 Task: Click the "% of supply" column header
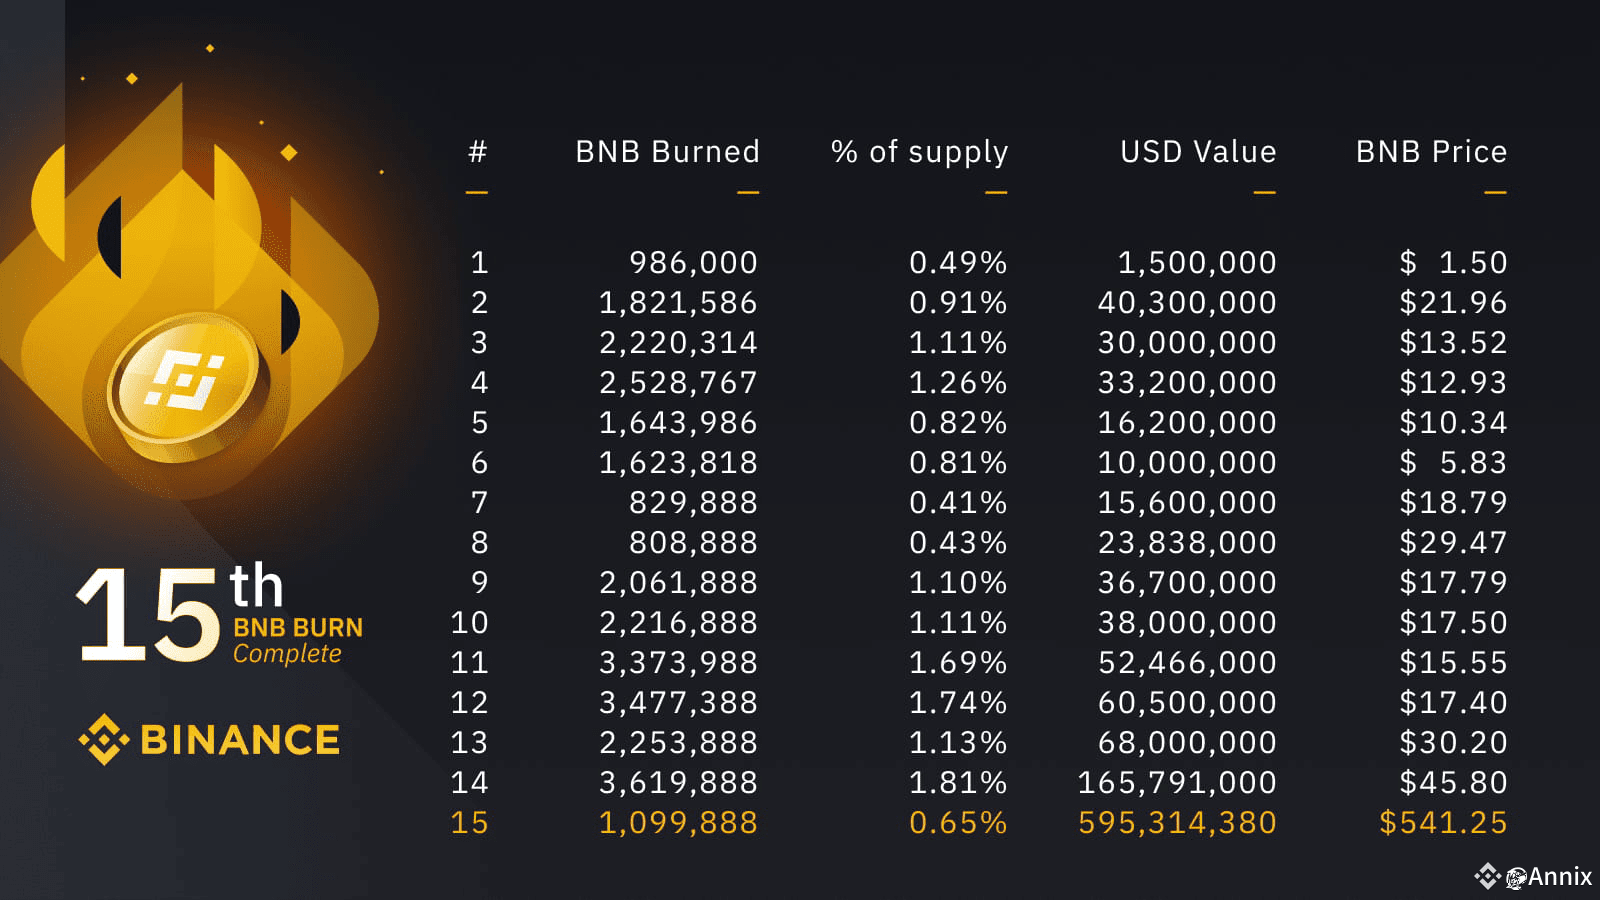[x=919, y=152]
